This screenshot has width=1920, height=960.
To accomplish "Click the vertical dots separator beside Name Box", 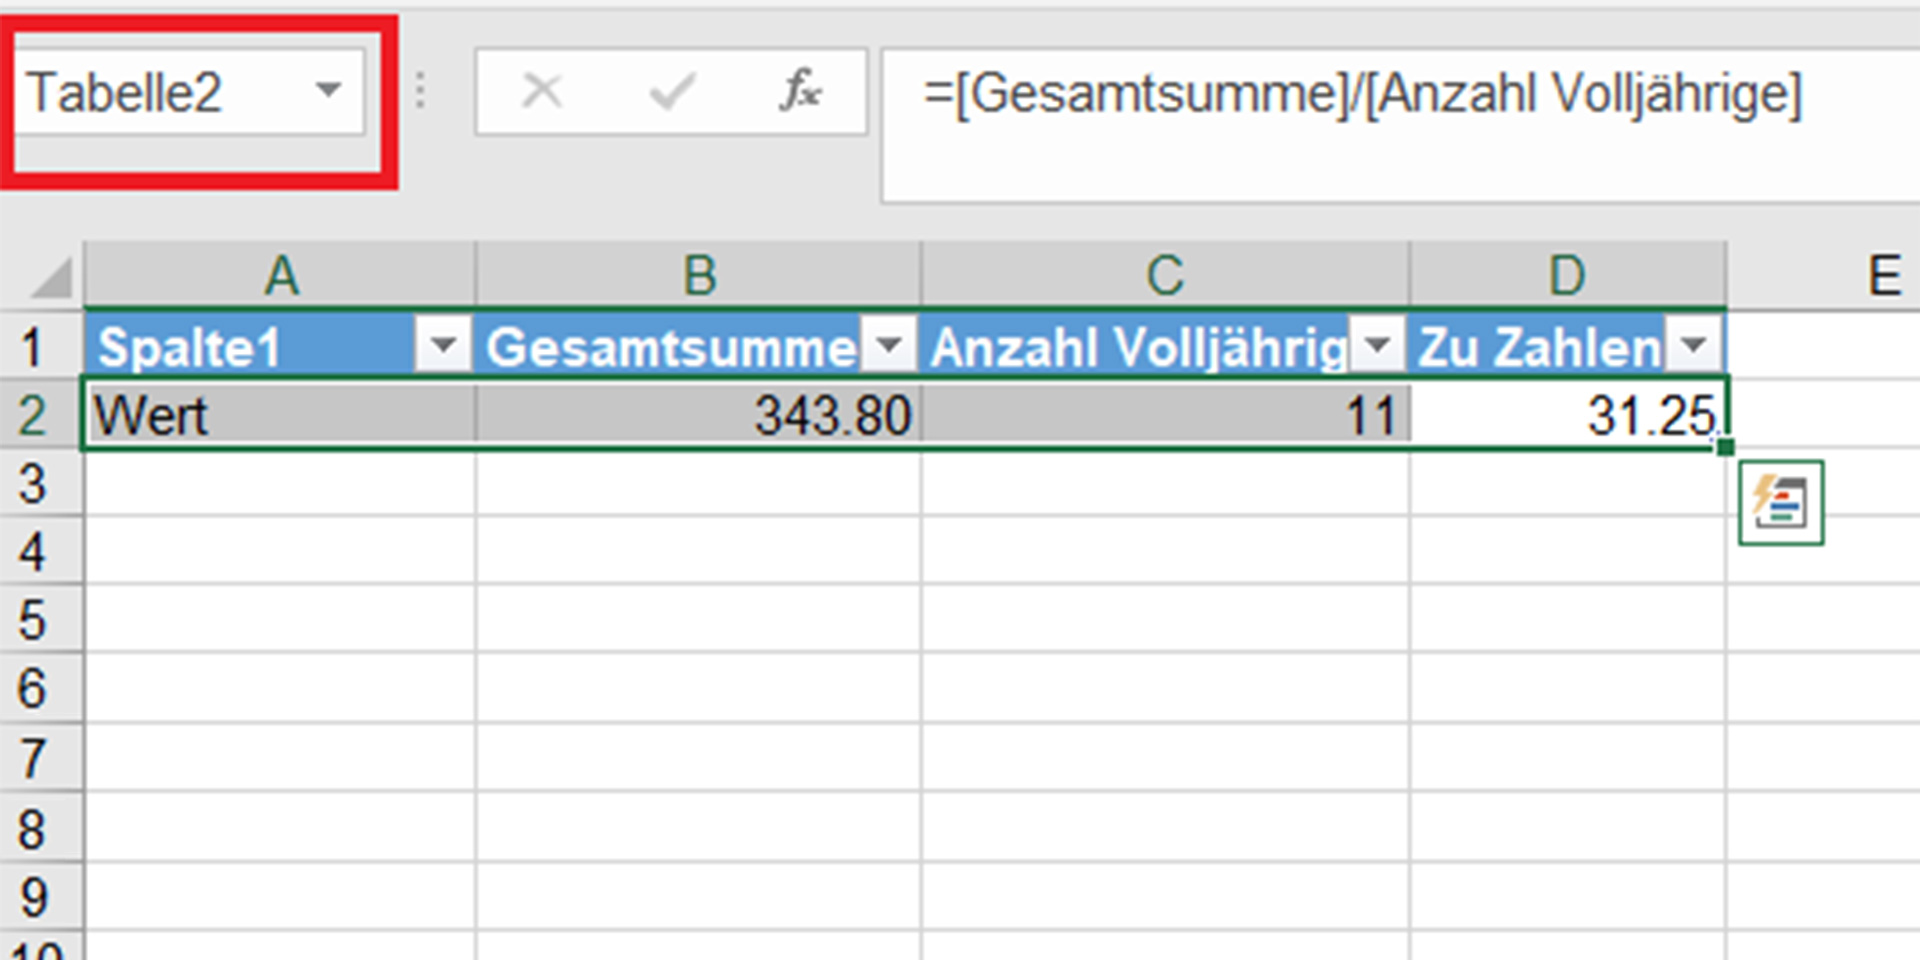I will [420, 91].
